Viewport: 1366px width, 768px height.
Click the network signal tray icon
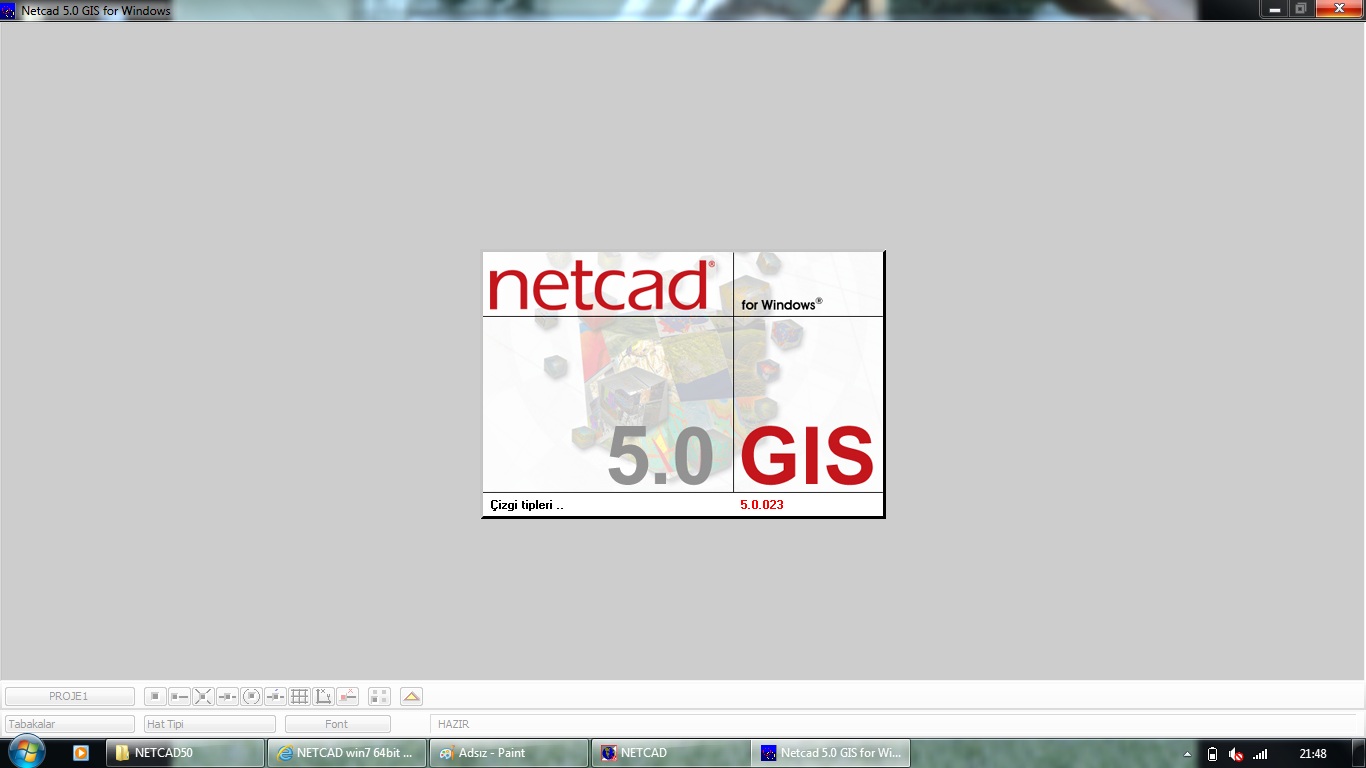[x=1260, y=754]
